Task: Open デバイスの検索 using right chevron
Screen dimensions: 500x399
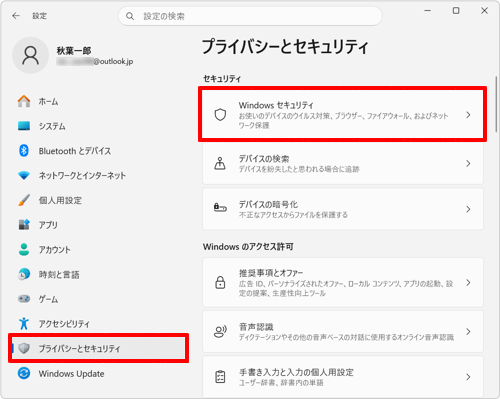Action: click(x=468, y=163)
